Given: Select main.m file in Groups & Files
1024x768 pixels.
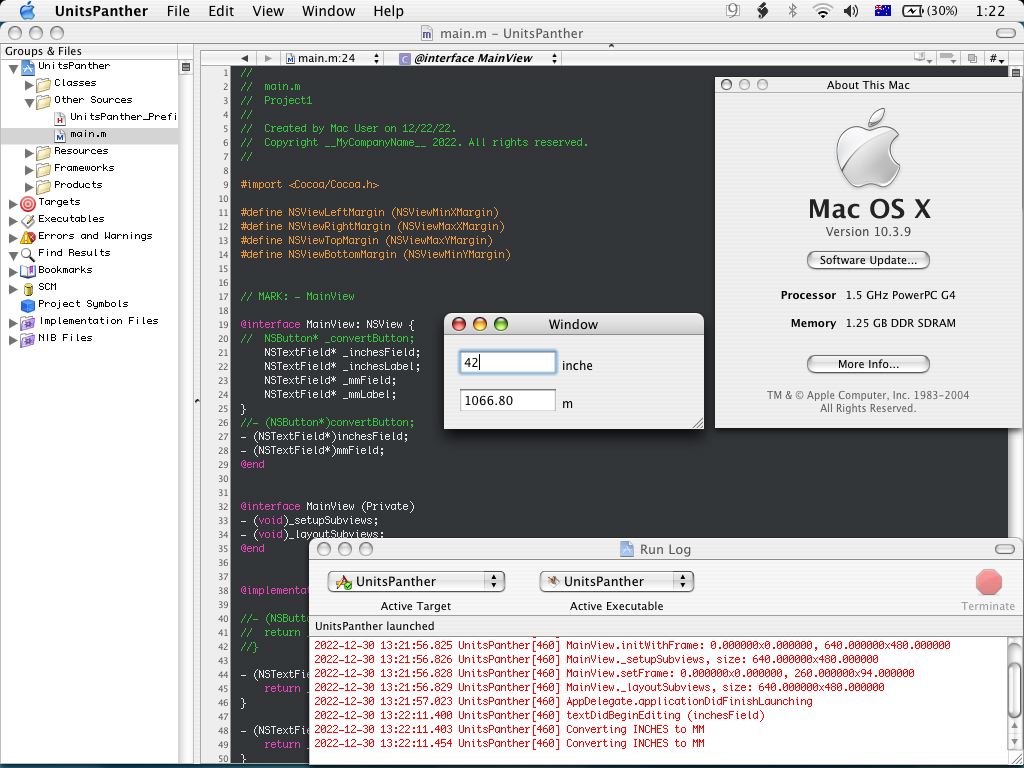Looking at the screenshot, I should point(88,134).
